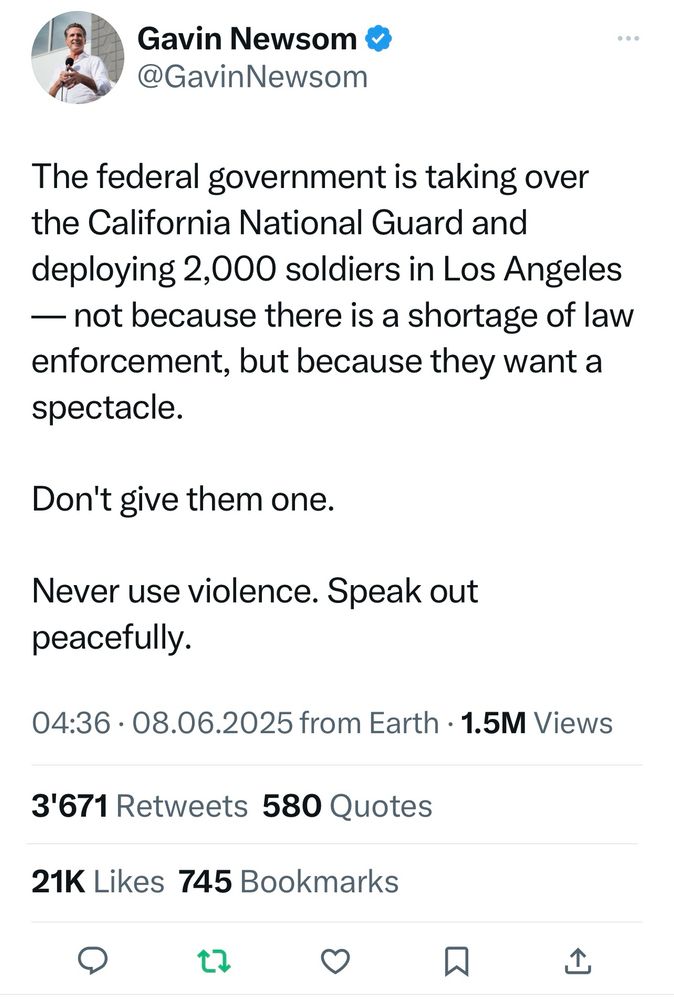Click the Gavin Newsom display name
674x1000 pixels.
click(x=247, y=39)
